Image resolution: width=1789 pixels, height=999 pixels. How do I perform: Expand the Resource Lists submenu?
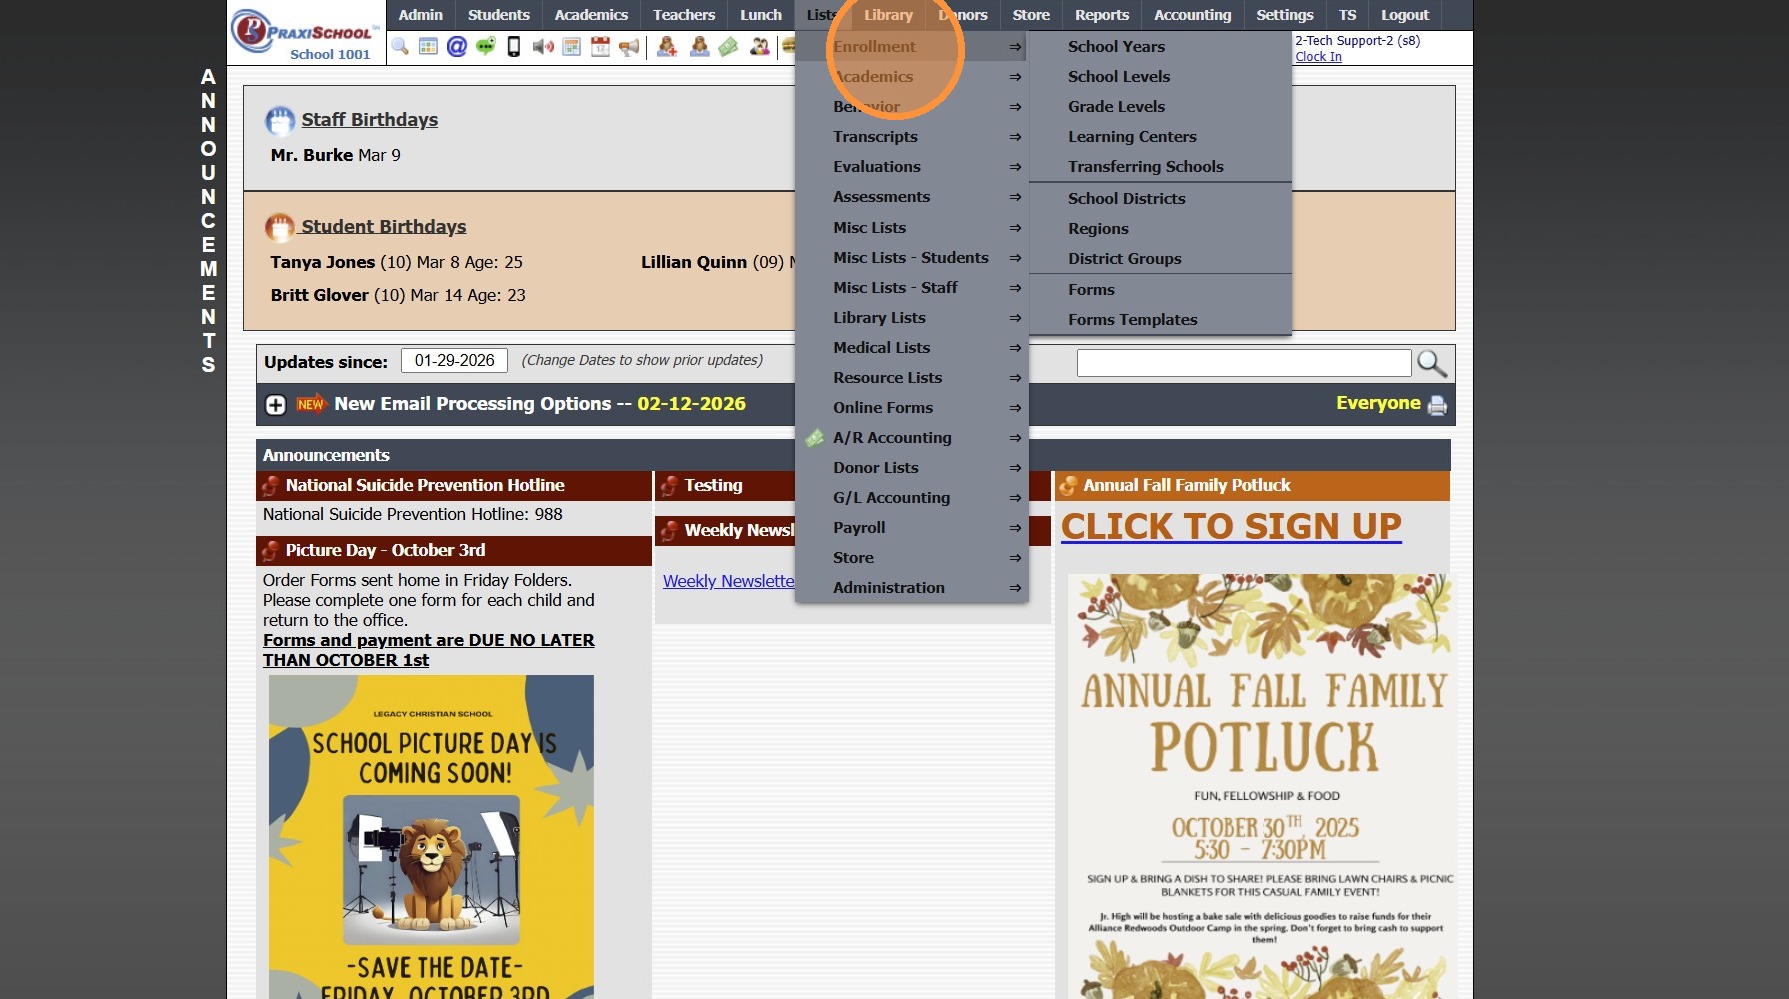pyautogui.click(x=912, y=378)
